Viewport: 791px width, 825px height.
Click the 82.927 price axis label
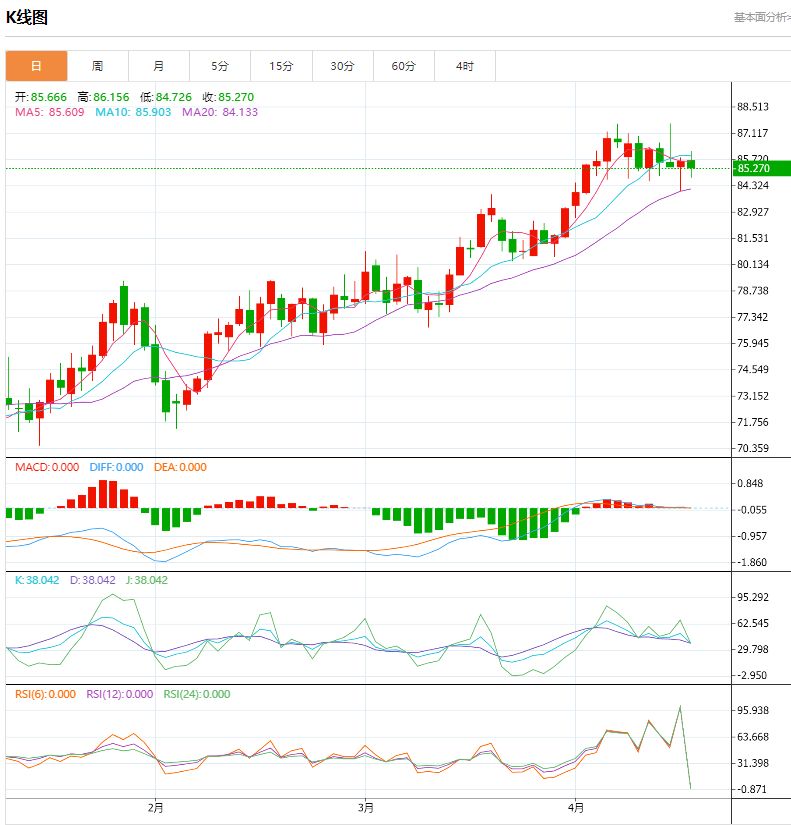[753, 212]
